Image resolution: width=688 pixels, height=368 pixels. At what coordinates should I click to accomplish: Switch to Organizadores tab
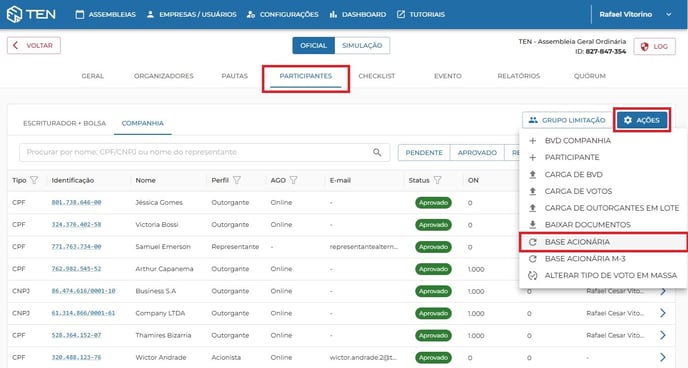[x=164, y=76]
